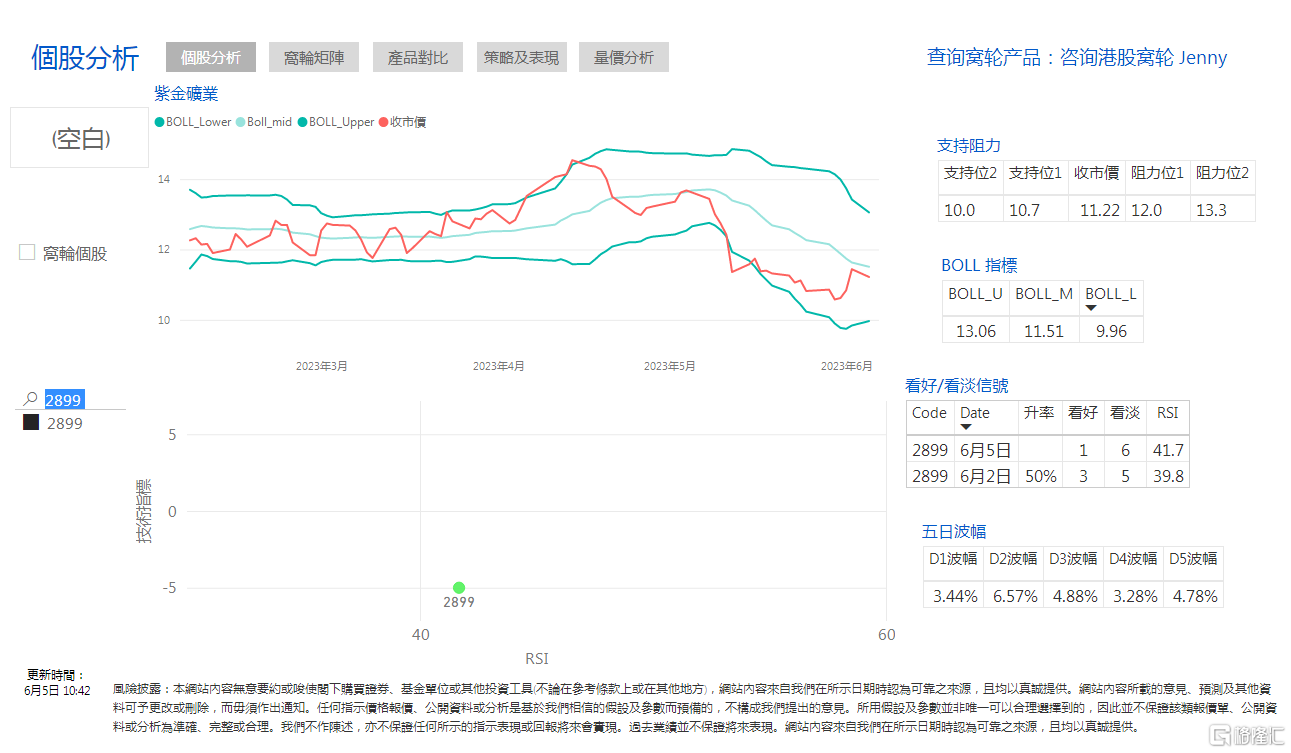Image resolution: width=1291 pixels, height=753 pixels.
Task: Click the 13.06 BOLL_U value
Action: (976, 331)
